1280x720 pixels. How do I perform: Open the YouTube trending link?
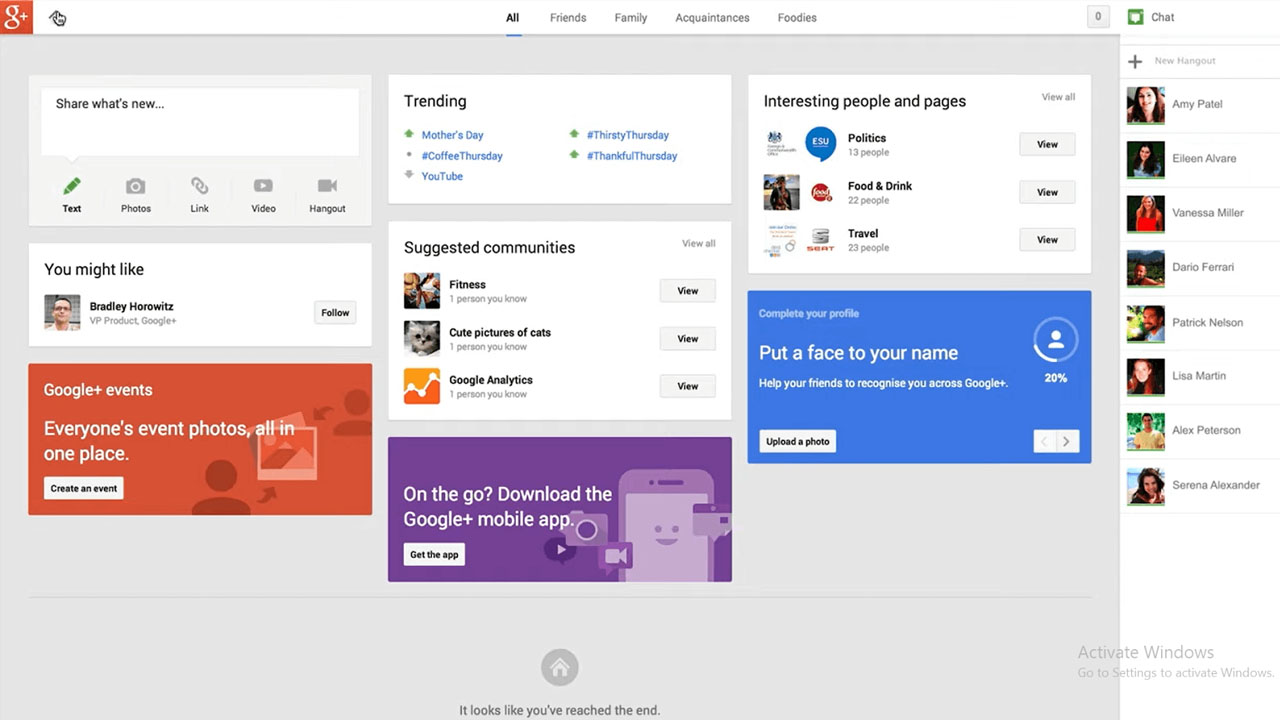coord(442,176)
